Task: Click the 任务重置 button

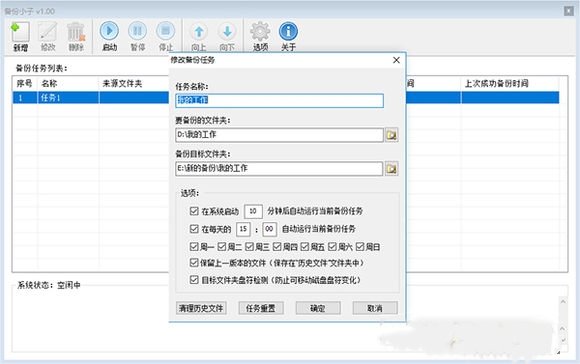Action: click(261, 308)
